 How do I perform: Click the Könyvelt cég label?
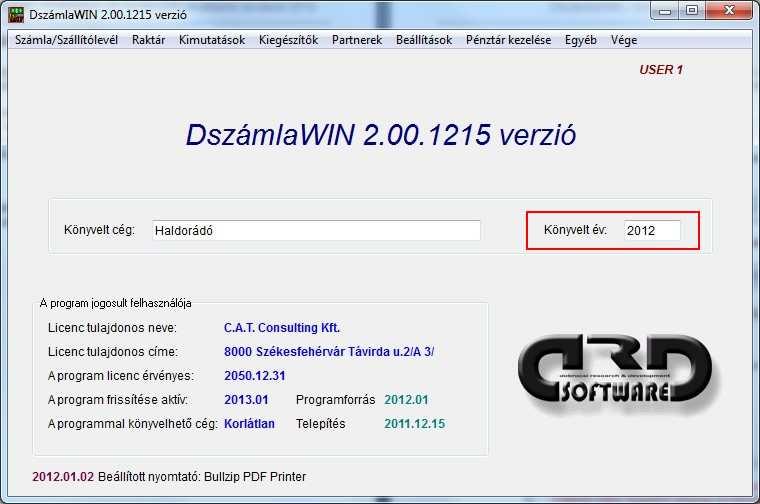point(99,230)
